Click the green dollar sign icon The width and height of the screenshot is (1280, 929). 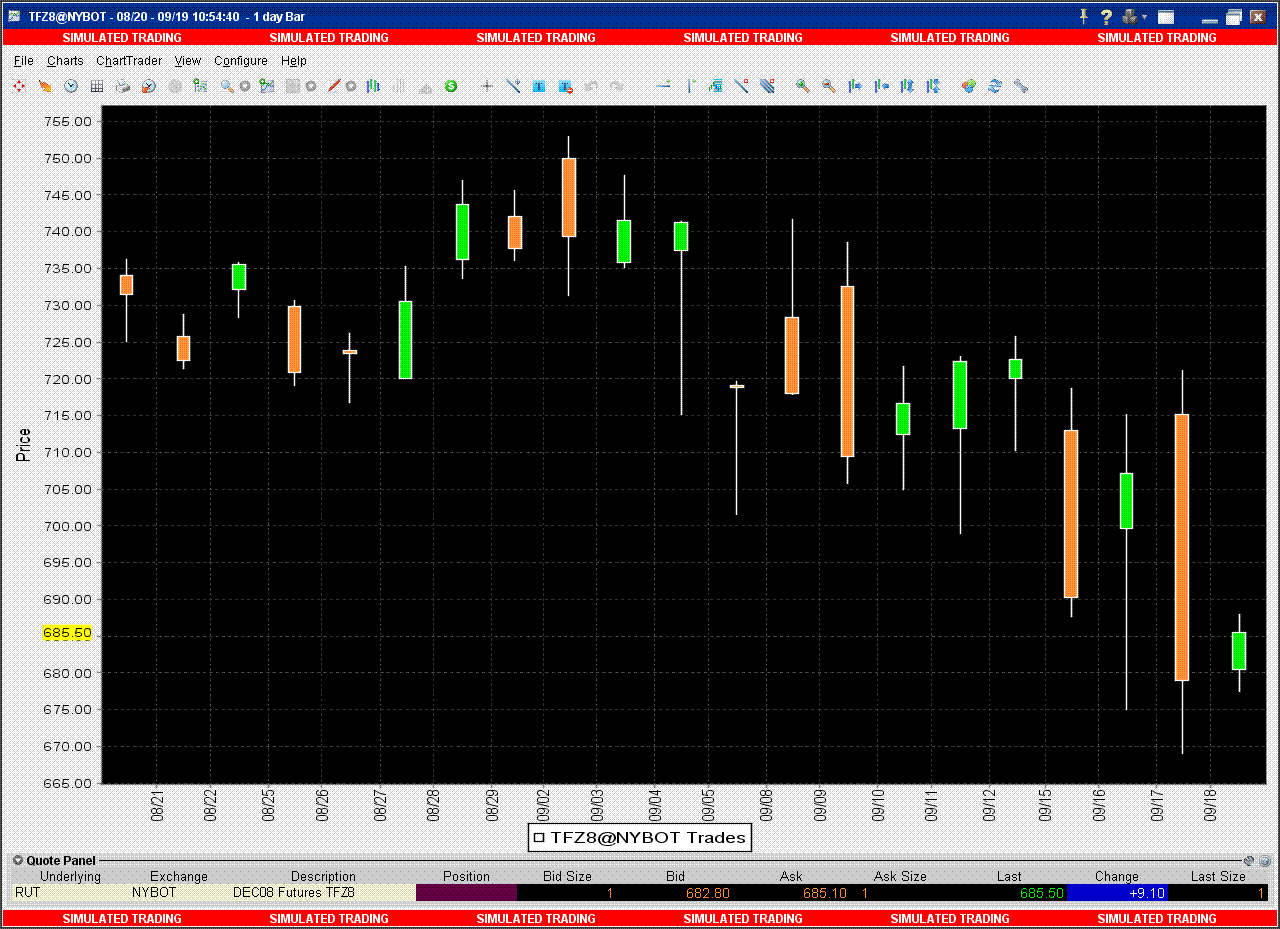451,87
